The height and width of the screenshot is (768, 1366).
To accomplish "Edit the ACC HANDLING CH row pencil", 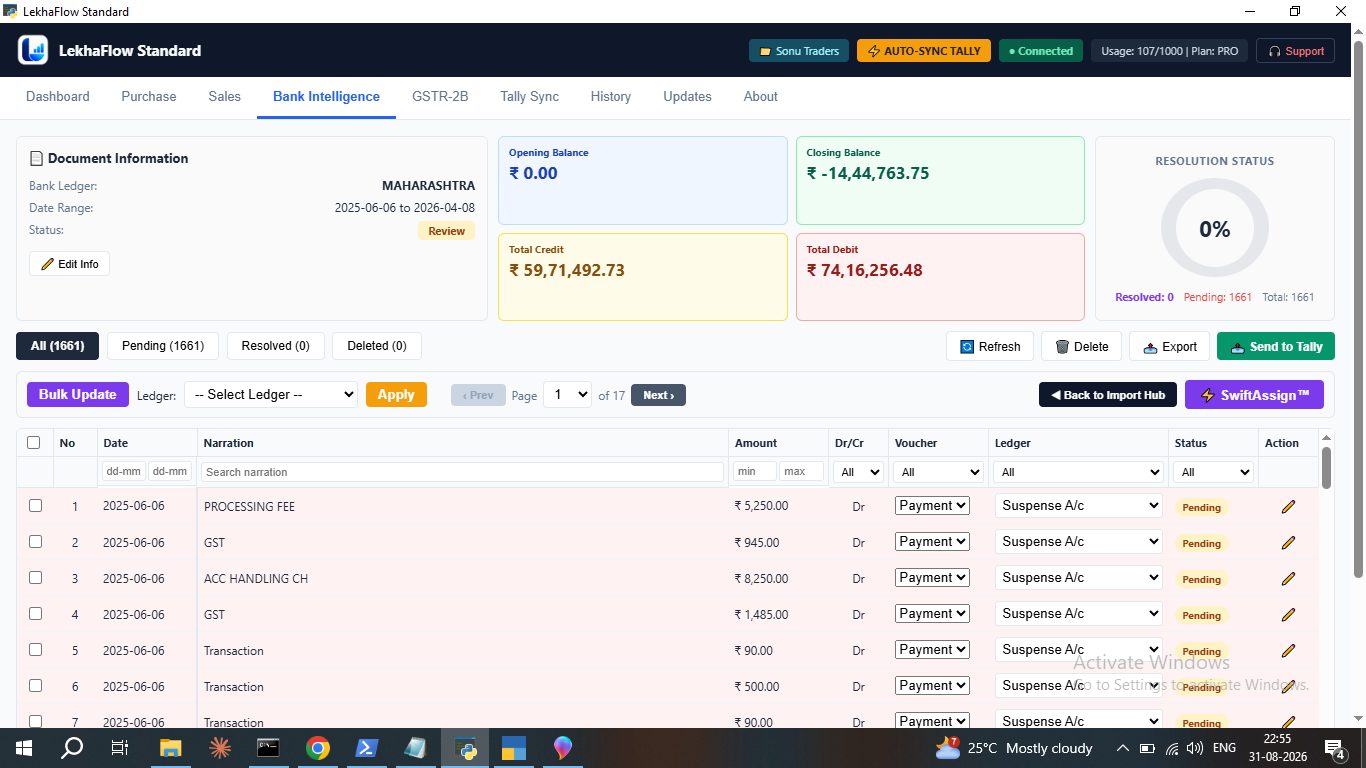I will point(1288,579).
